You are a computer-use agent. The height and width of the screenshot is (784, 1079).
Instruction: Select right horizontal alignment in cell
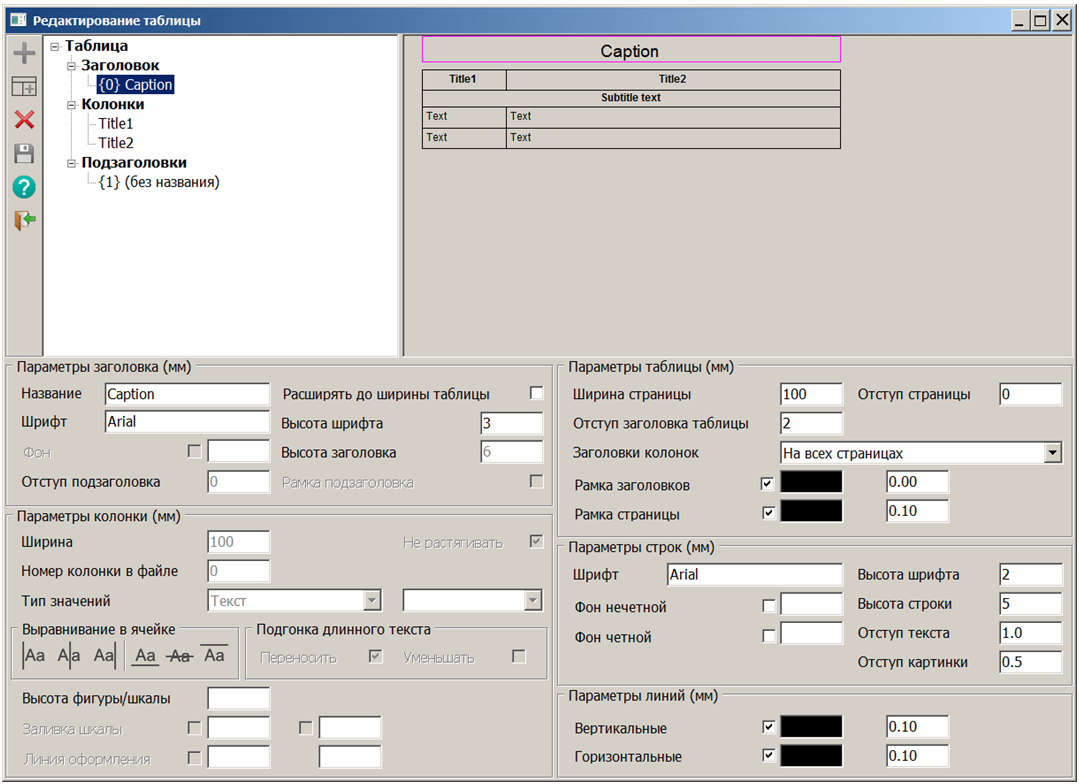click(x=103, y=656)
